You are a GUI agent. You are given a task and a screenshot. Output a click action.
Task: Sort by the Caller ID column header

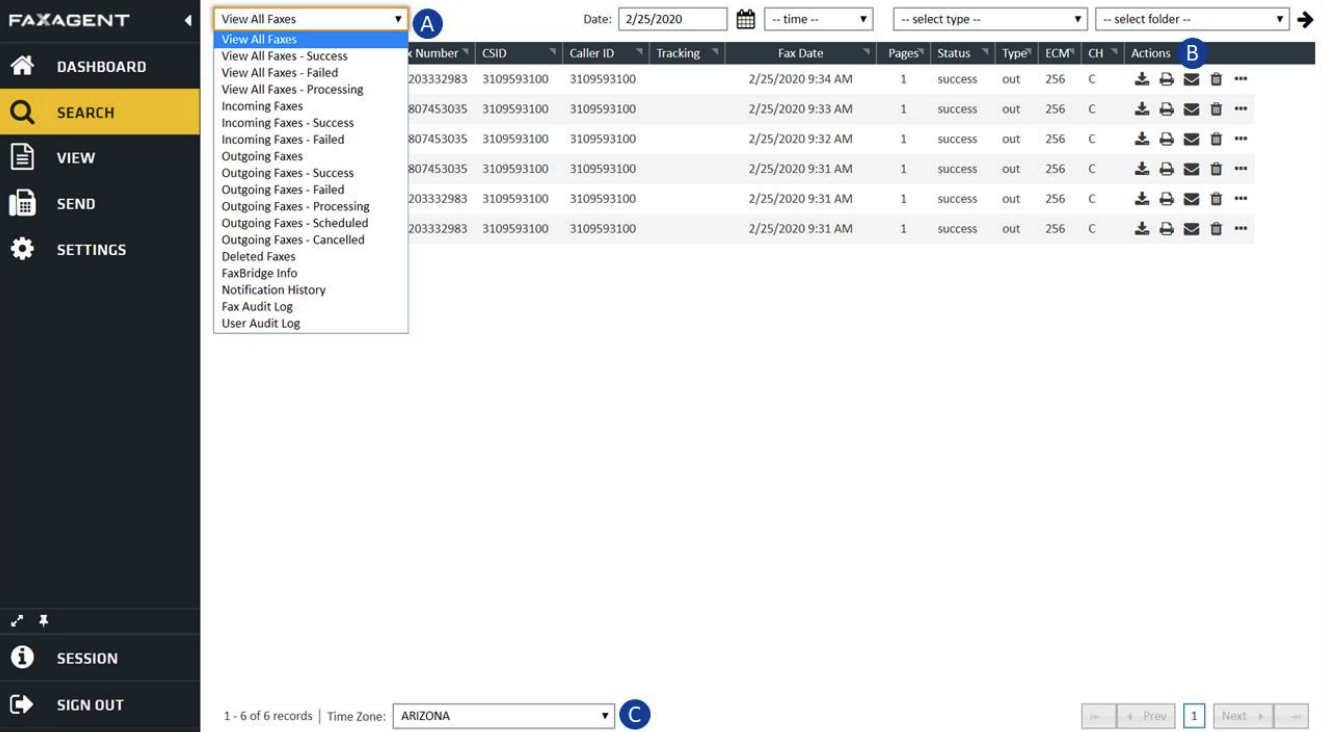(x=604, y=53)
